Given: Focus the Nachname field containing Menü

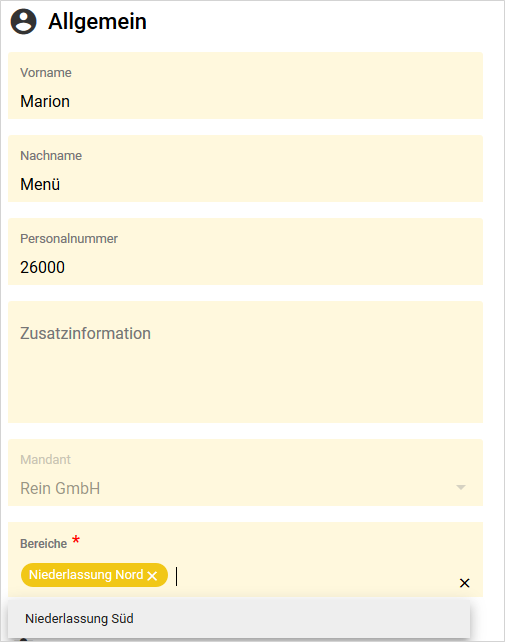Looking at the screenshot, I should [x=245, y=169].
